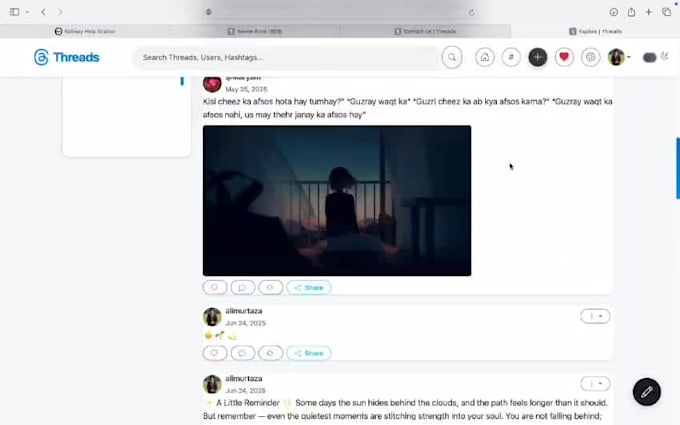Go forward with Safari forward arrow
Viewport: 680px width, 425px height.
tap(60, 12)
